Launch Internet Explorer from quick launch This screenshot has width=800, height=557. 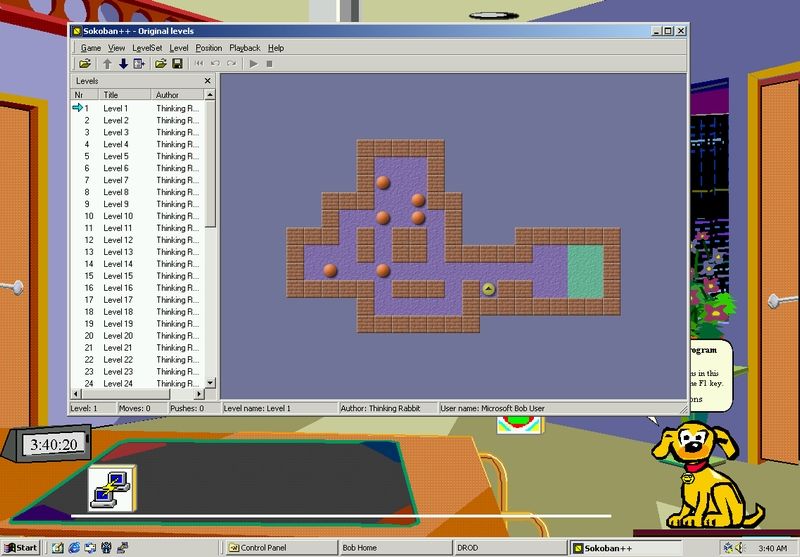pyautogui.click(x=74, y=548)
